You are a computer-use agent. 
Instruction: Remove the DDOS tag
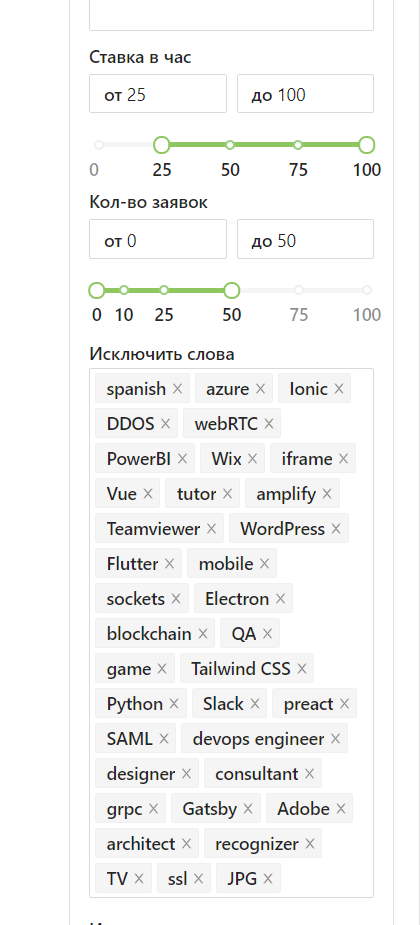[165, 424]
